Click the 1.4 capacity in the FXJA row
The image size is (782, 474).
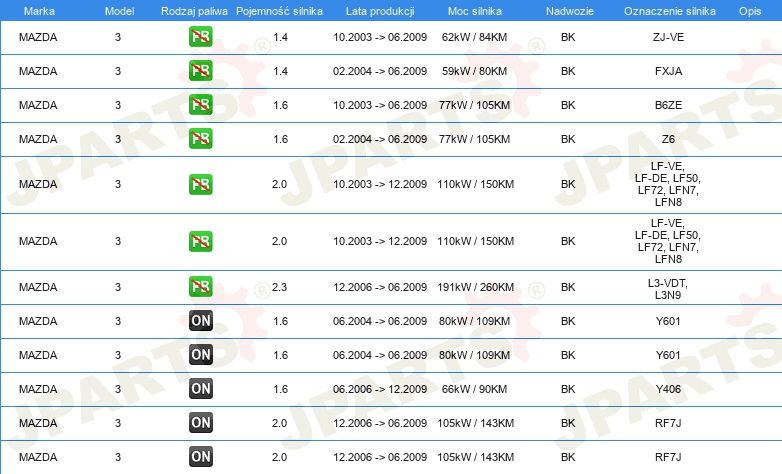point(281,71)
